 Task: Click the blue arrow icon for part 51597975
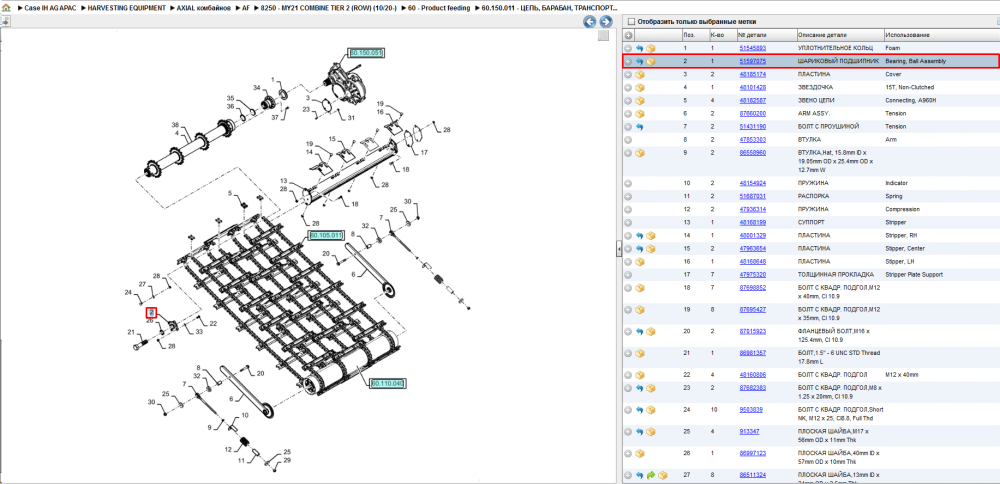tap(640, 62)
